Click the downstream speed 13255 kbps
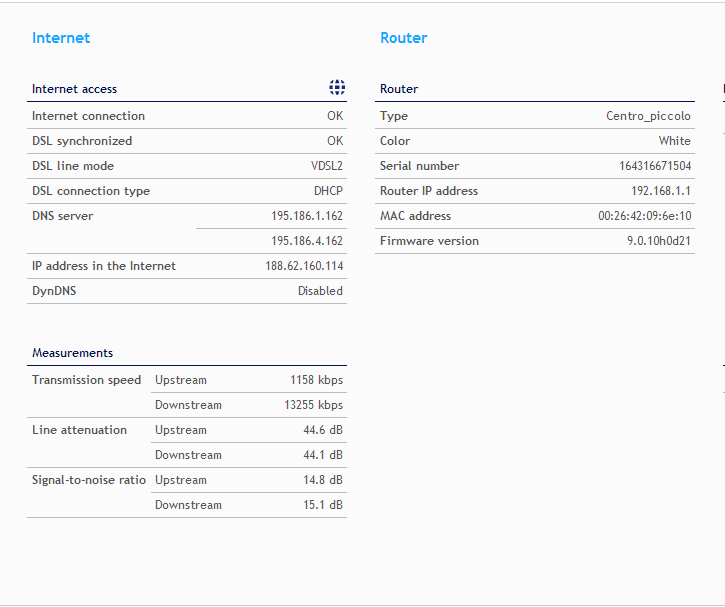The height and width of the screenshot is (607, 725). [313, 405]
